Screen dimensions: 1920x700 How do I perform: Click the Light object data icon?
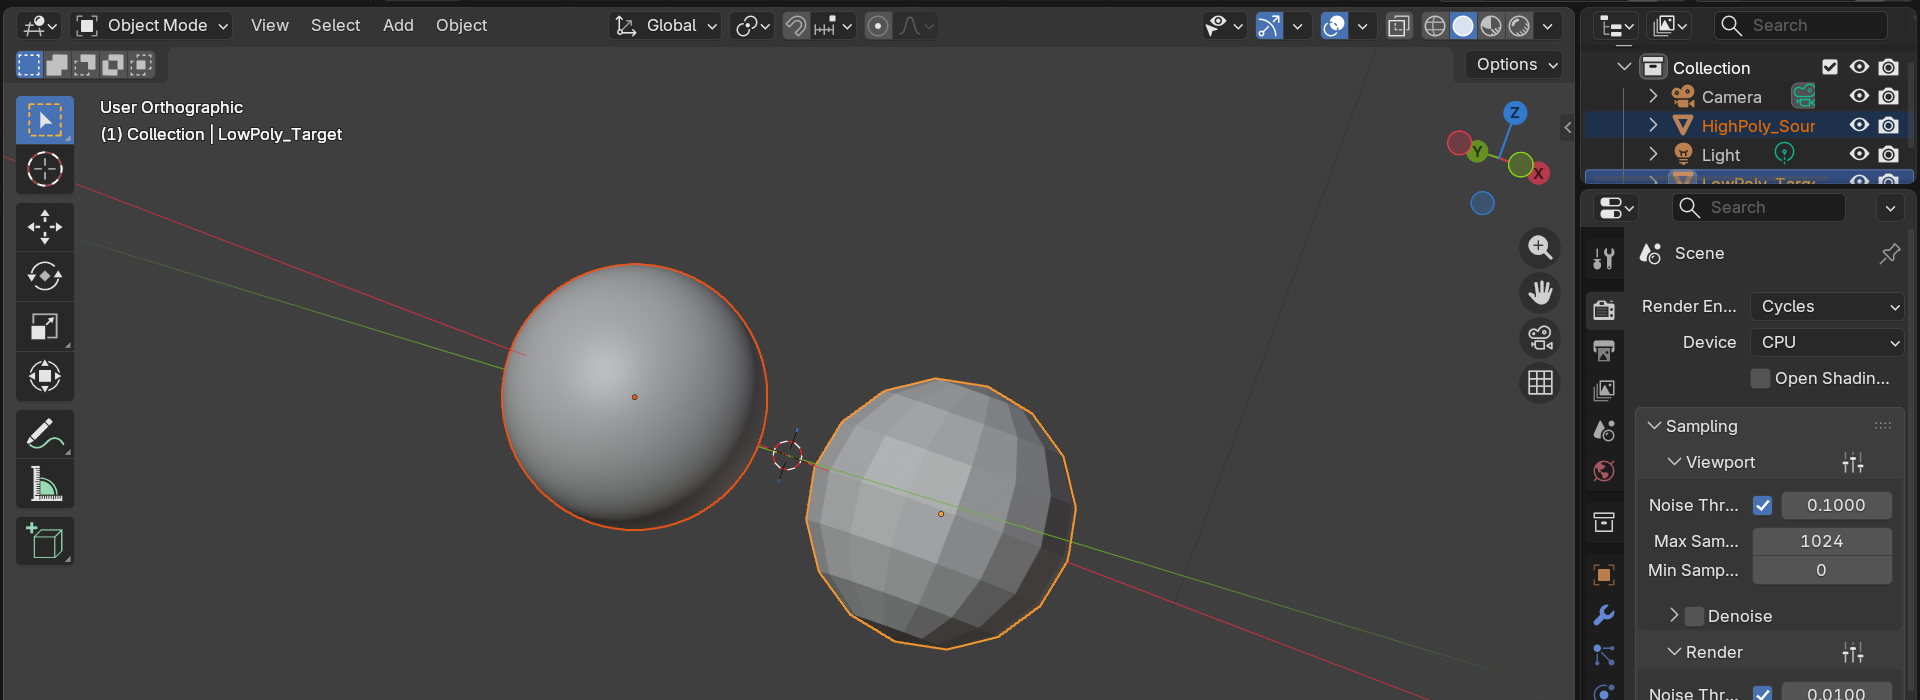tap(1784, 152)
